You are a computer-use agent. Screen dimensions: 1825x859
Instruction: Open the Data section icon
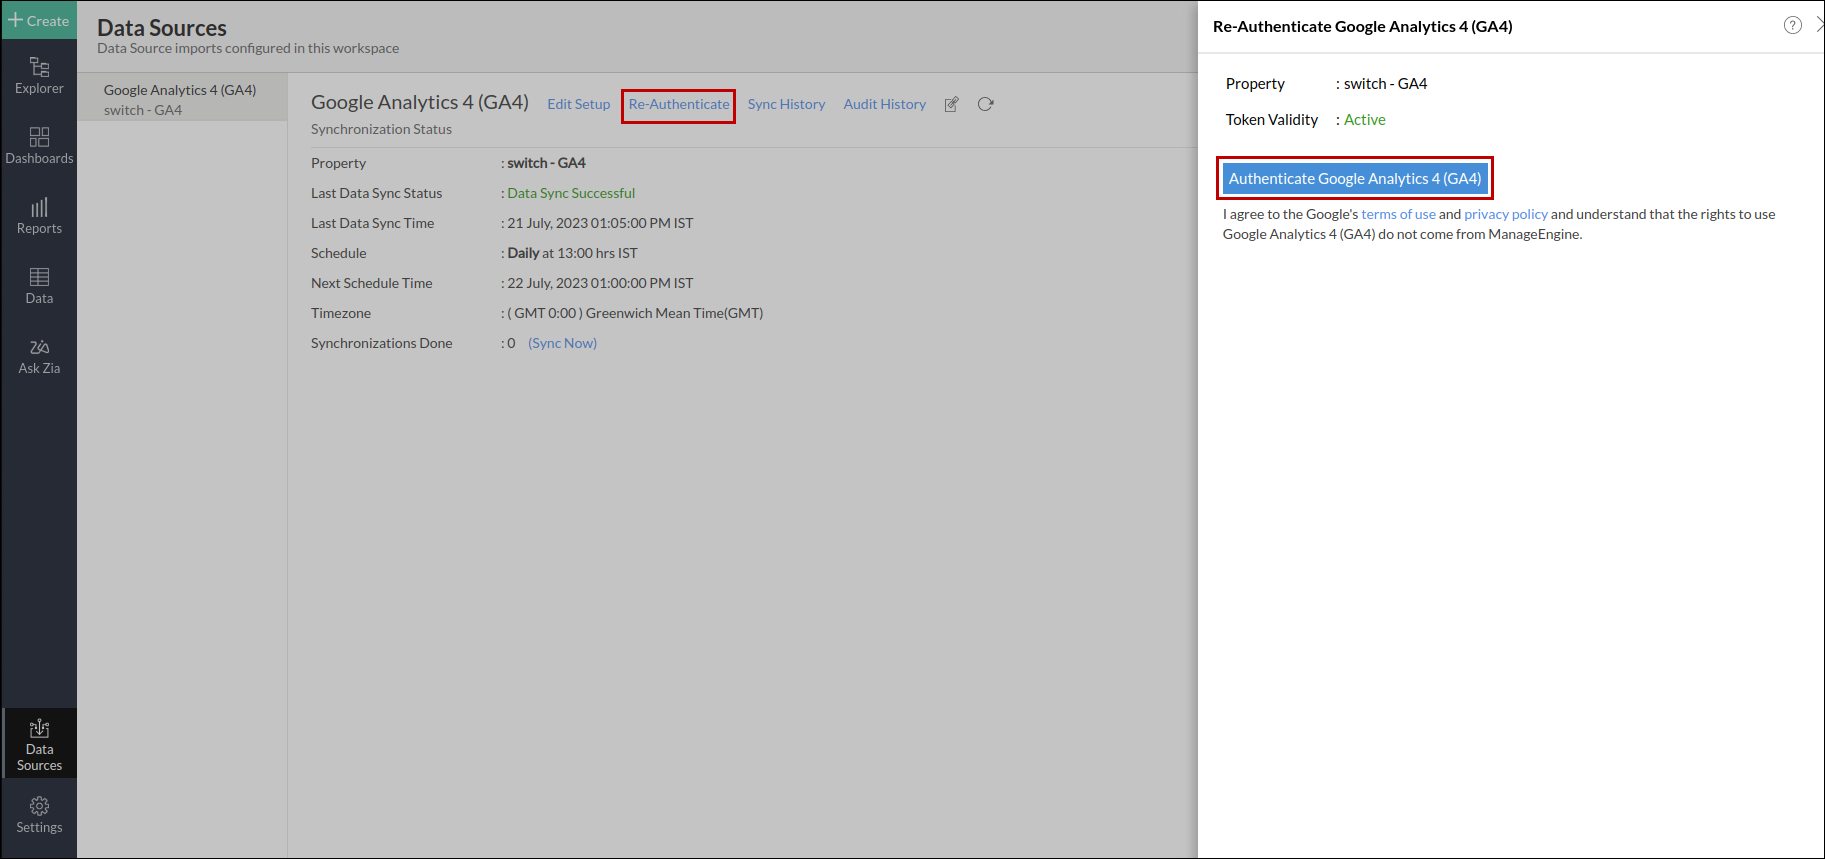(x=39, y=285)
